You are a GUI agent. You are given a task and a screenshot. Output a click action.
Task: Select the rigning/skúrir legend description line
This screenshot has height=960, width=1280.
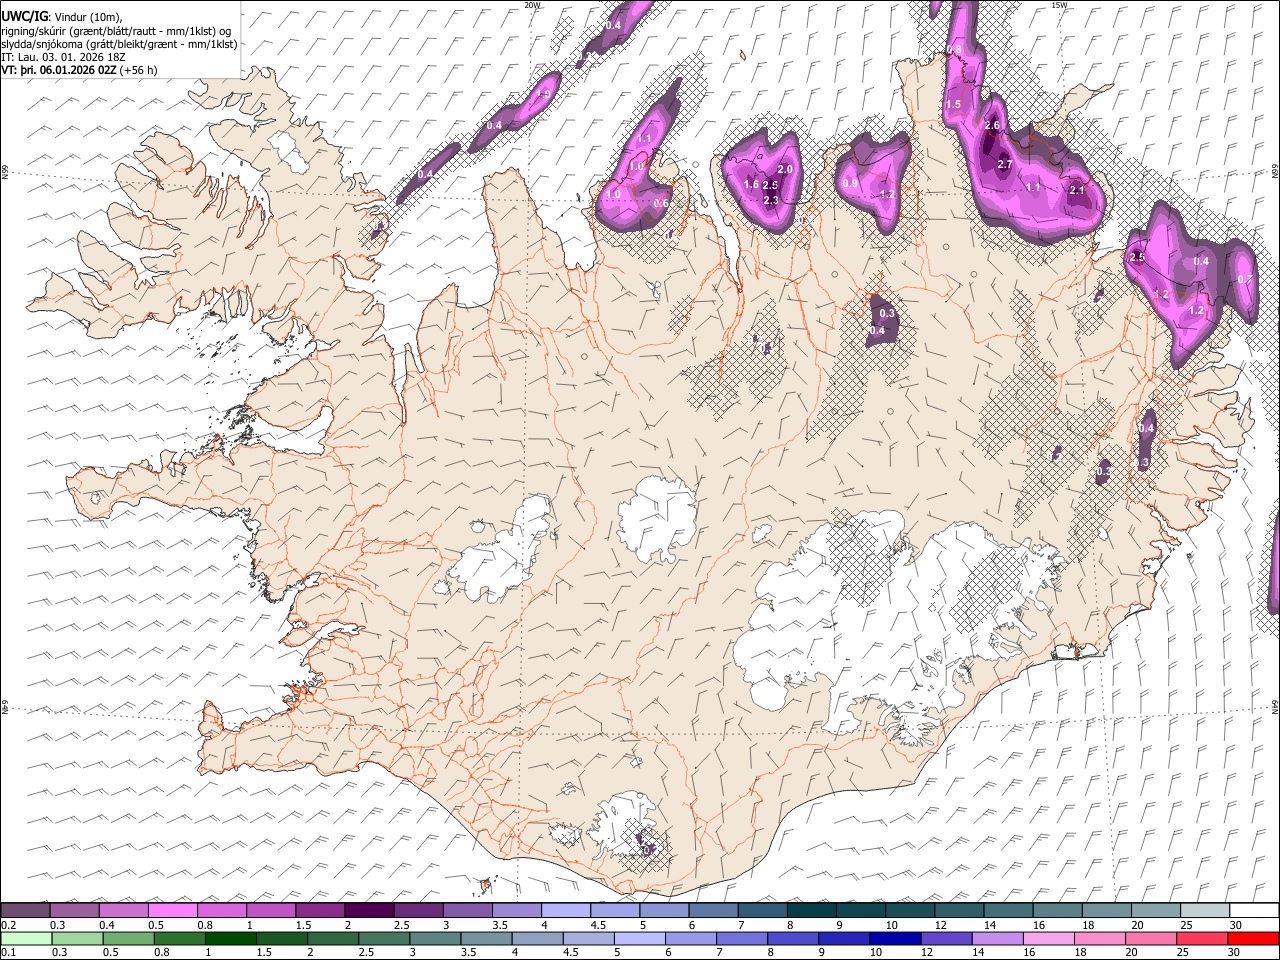[117, 31]
